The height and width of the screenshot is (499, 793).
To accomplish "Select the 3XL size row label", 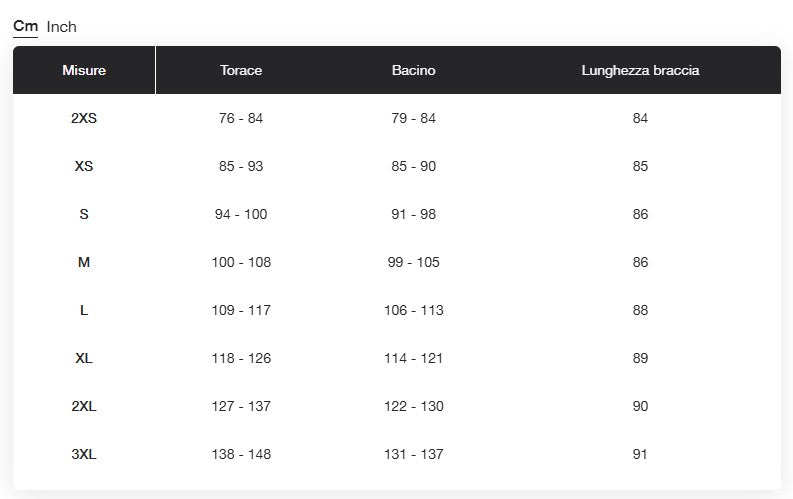I will 84,455.
